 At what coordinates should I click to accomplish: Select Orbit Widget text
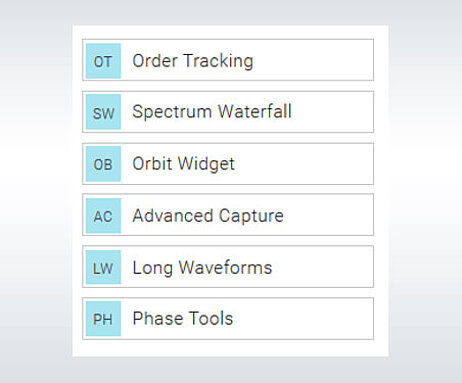[x=184, y=164]
